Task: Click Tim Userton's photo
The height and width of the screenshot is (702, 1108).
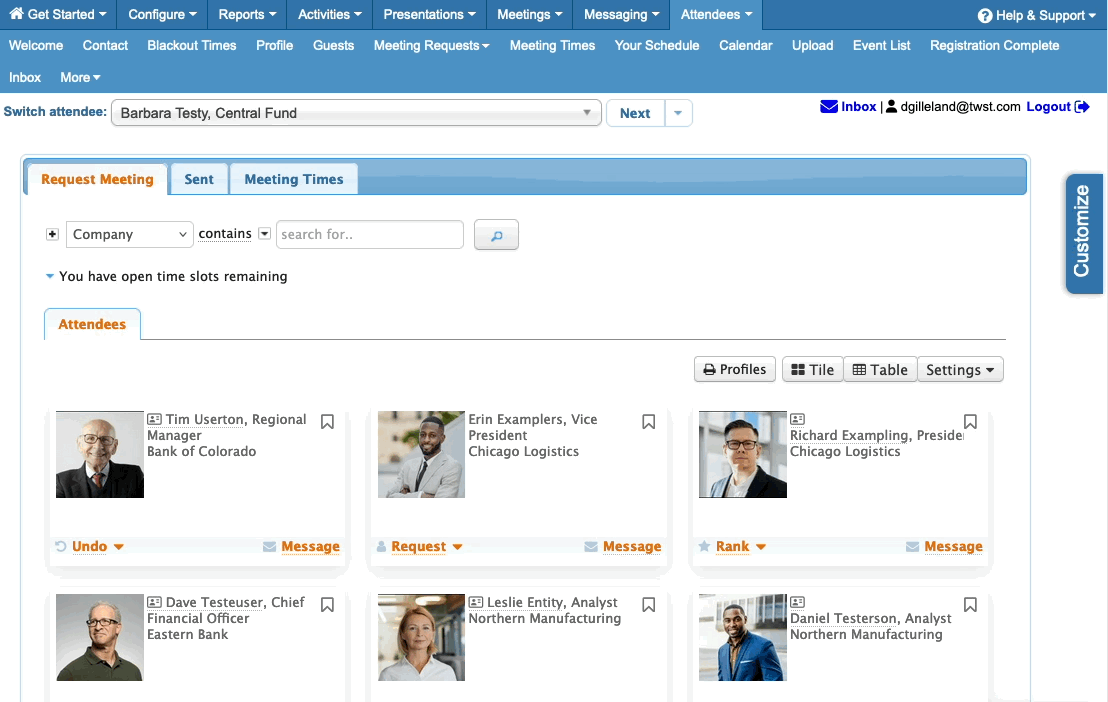Action: pos(100,455)
